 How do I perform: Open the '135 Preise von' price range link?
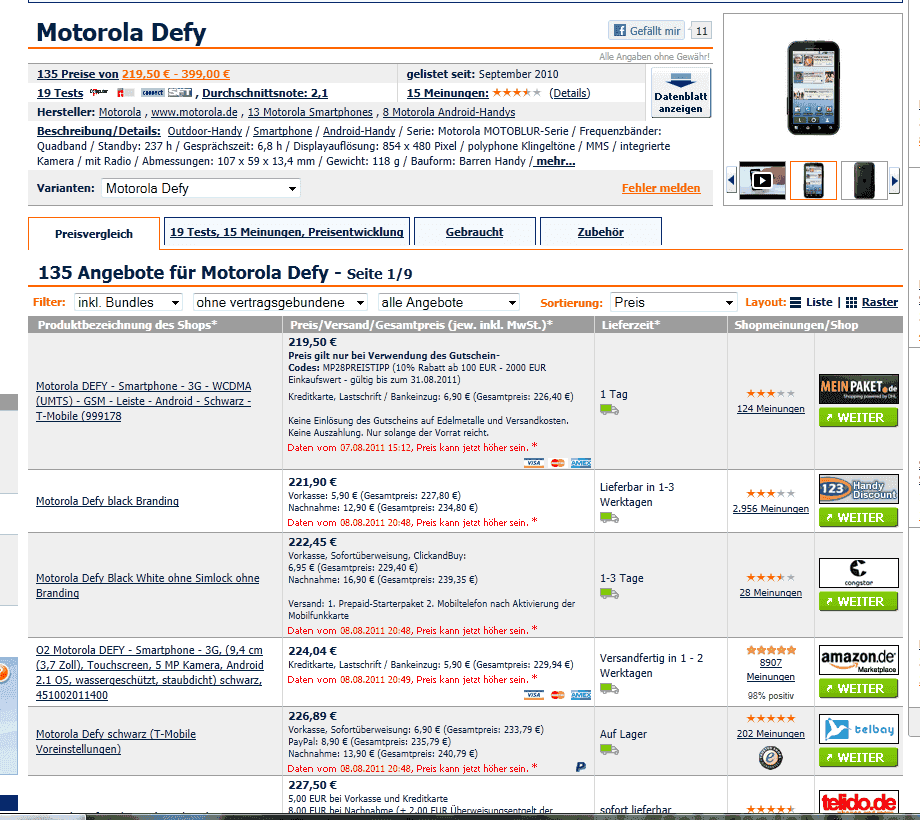pos(134,74)
